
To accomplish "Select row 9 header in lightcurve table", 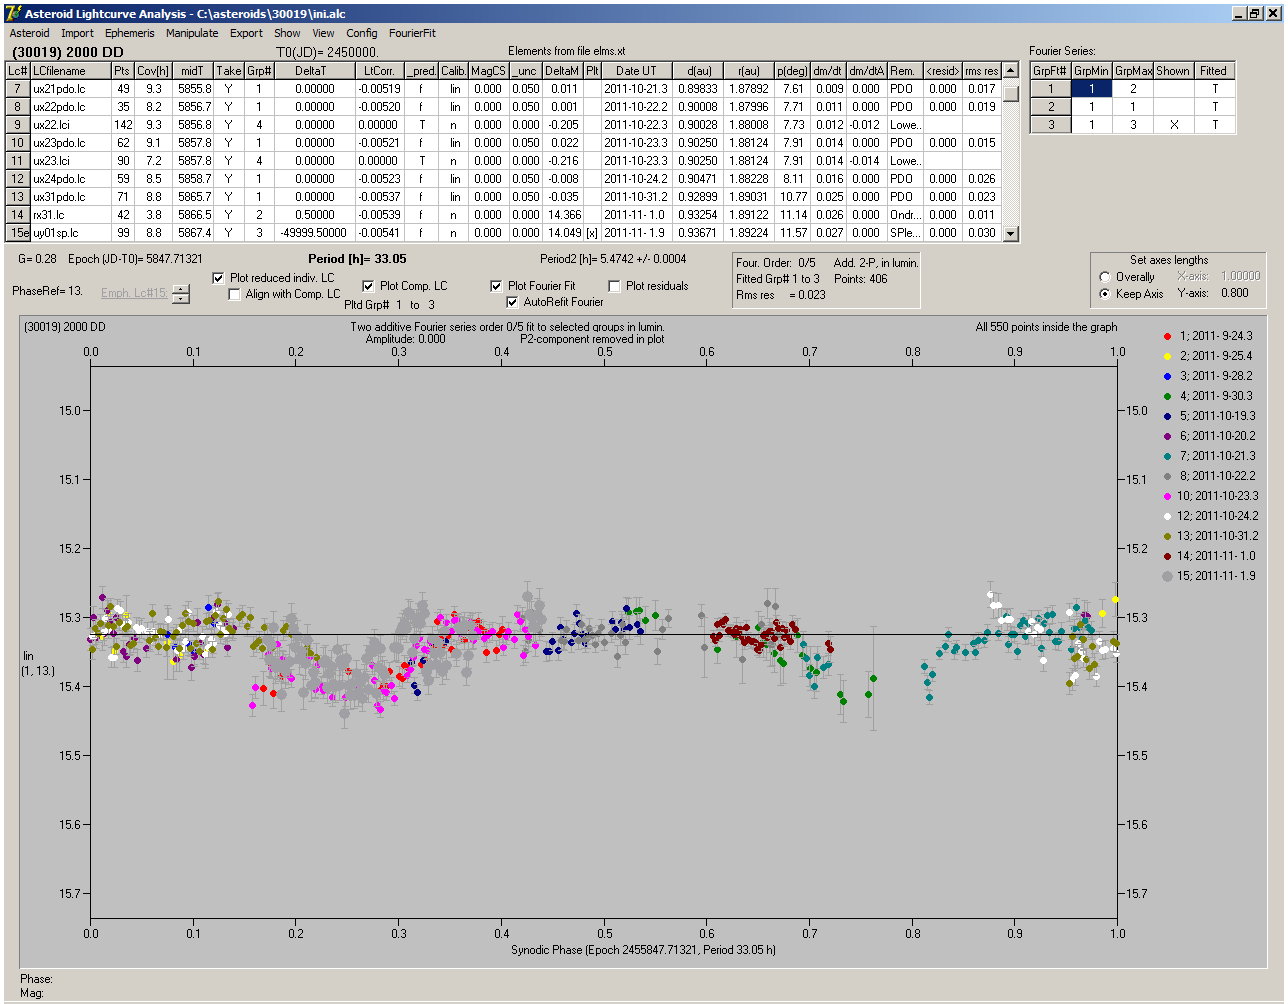I will pyautogui.click(x=17, y=125).
